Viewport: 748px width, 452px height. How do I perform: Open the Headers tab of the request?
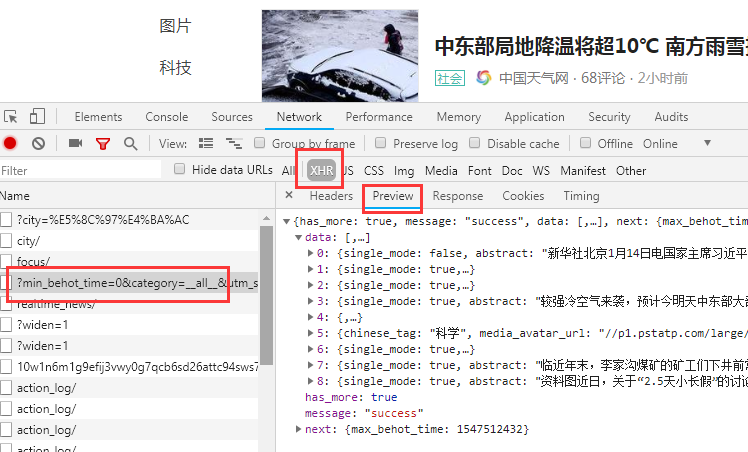tap(331, 196)
